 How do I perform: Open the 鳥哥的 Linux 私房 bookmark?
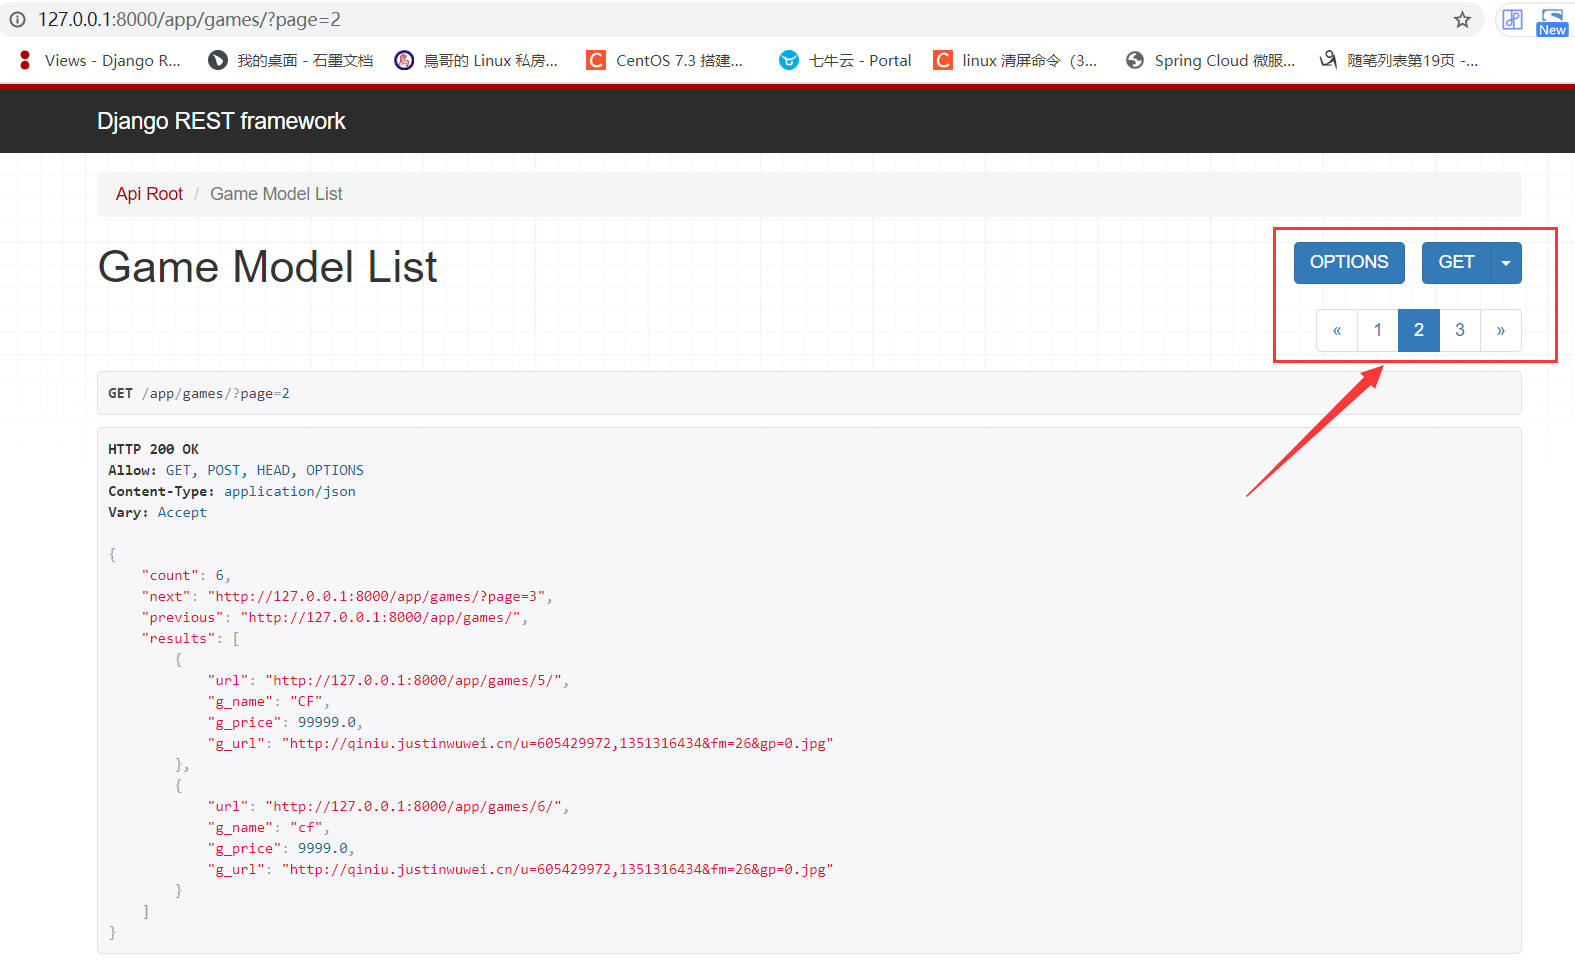point(476,61)
